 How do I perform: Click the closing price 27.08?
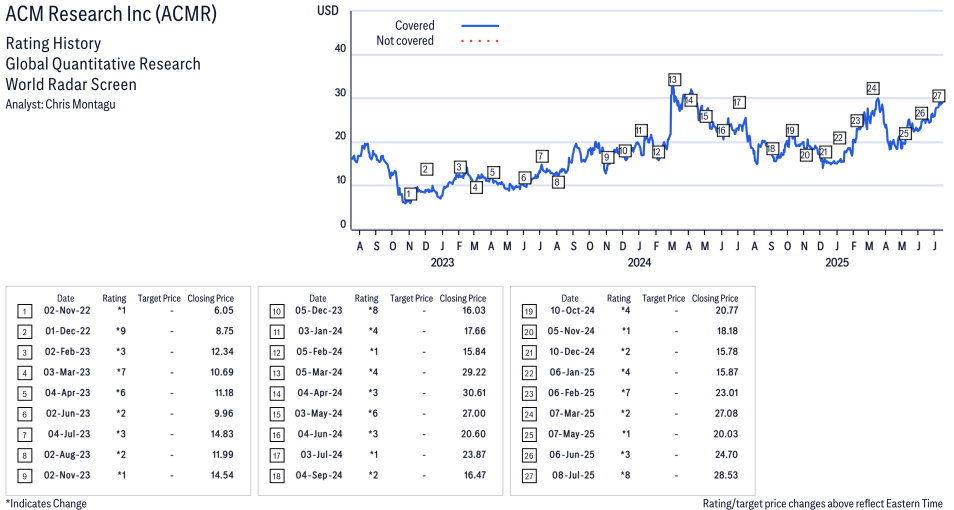(726, 414)
